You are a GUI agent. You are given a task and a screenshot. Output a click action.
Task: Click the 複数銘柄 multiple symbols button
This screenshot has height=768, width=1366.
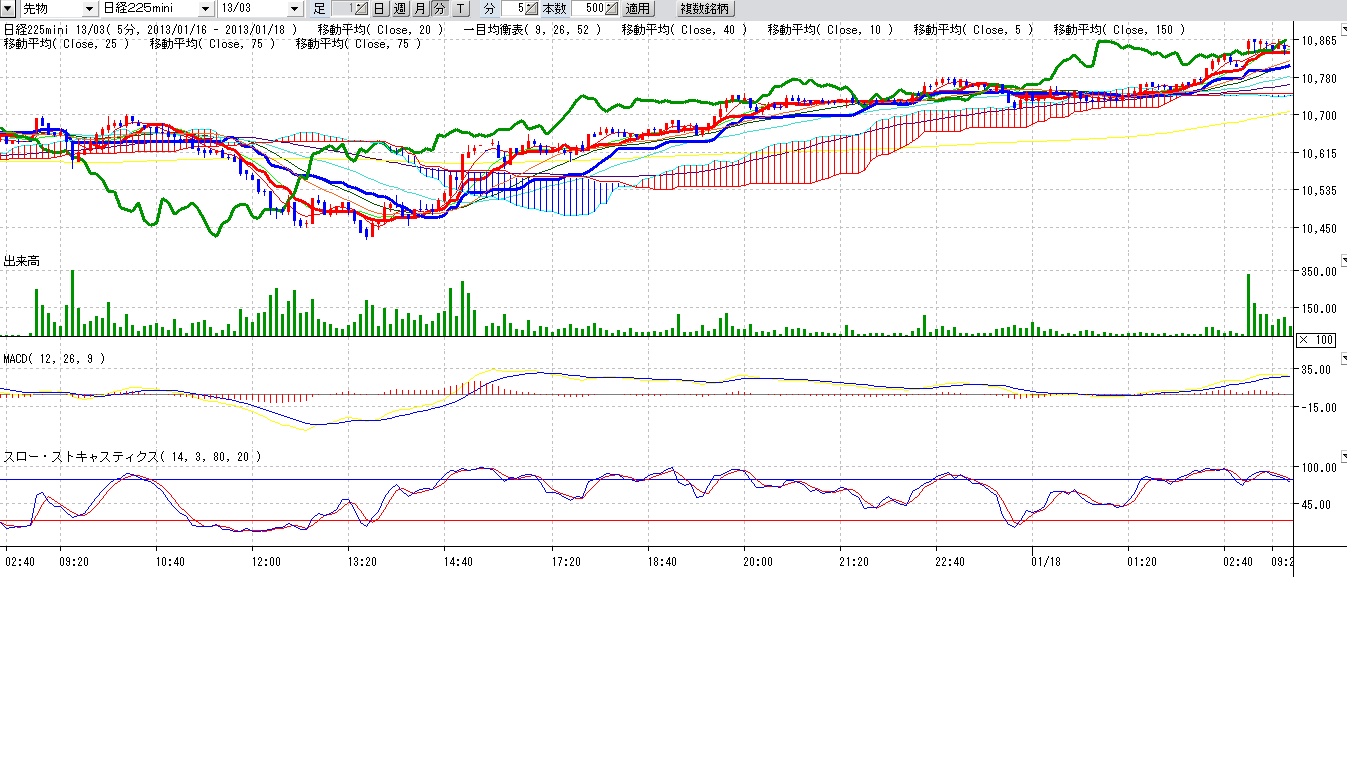[x=706, y=8]
